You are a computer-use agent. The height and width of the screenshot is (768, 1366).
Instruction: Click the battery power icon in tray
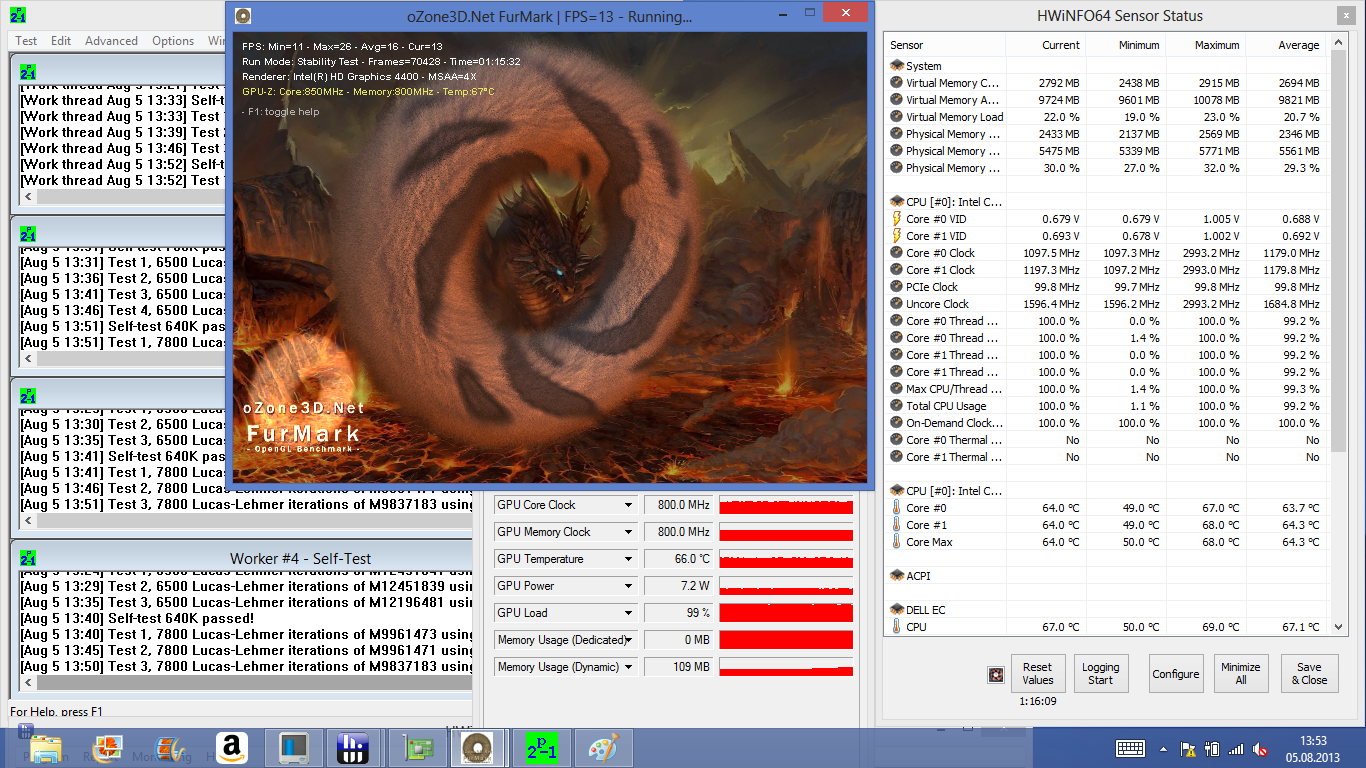(x=1212, y=748)
